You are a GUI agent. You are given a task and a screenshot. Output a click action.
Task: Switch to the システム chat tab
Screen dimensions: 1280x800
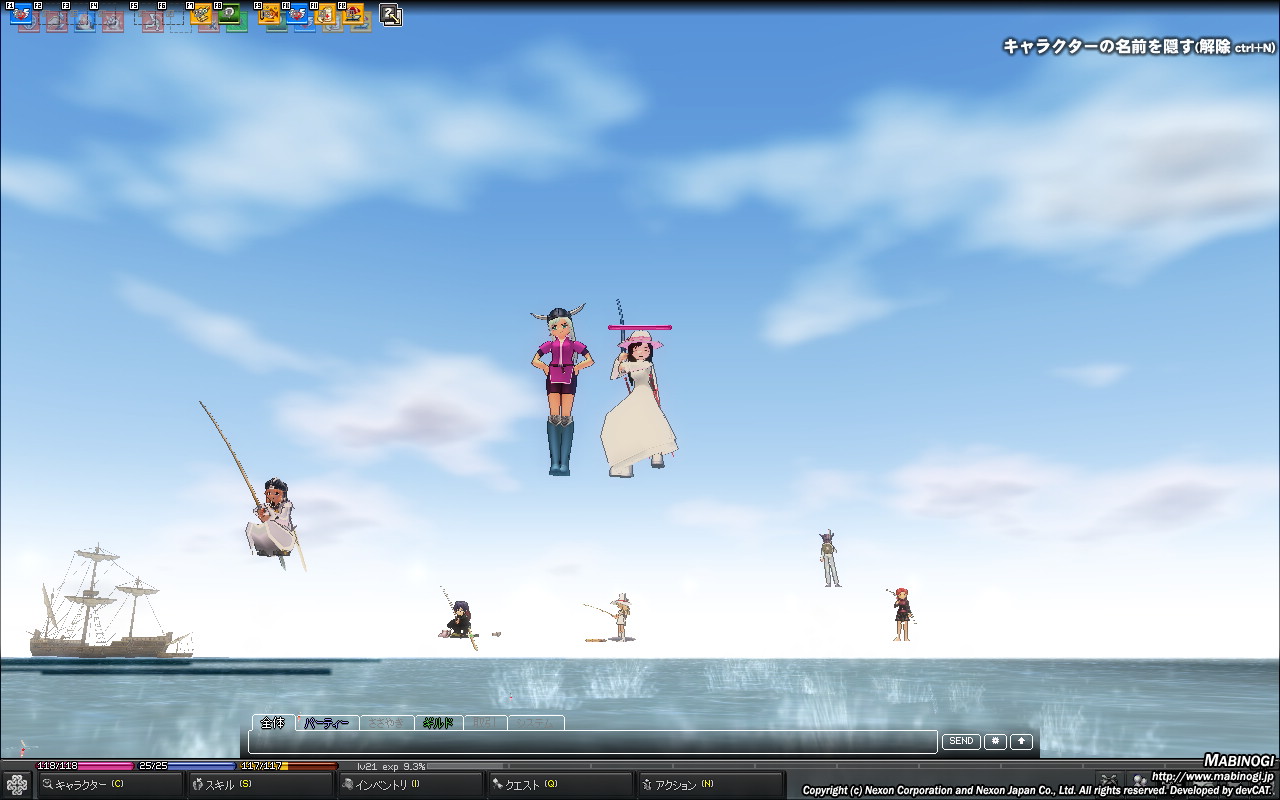(536, 723)
